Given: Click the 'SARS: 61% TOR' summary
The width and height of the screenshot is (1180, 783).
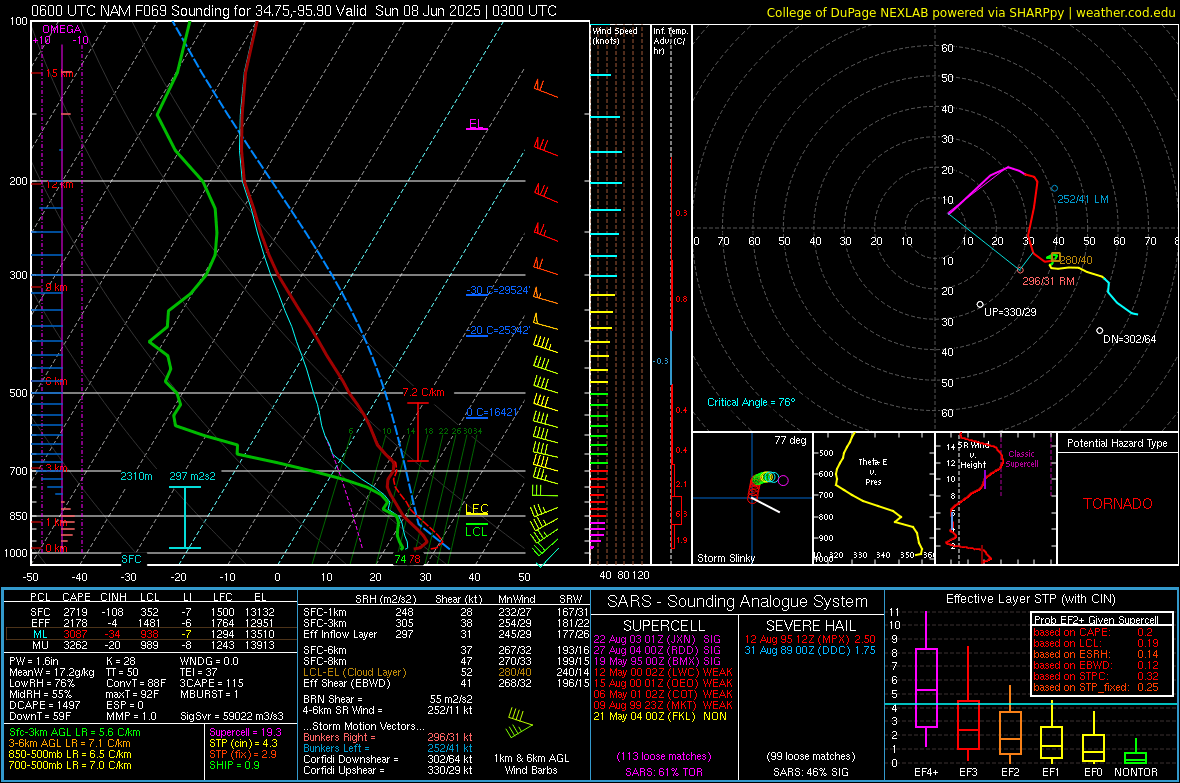Looking at the screenshot, I should click(x=664, y=772).
